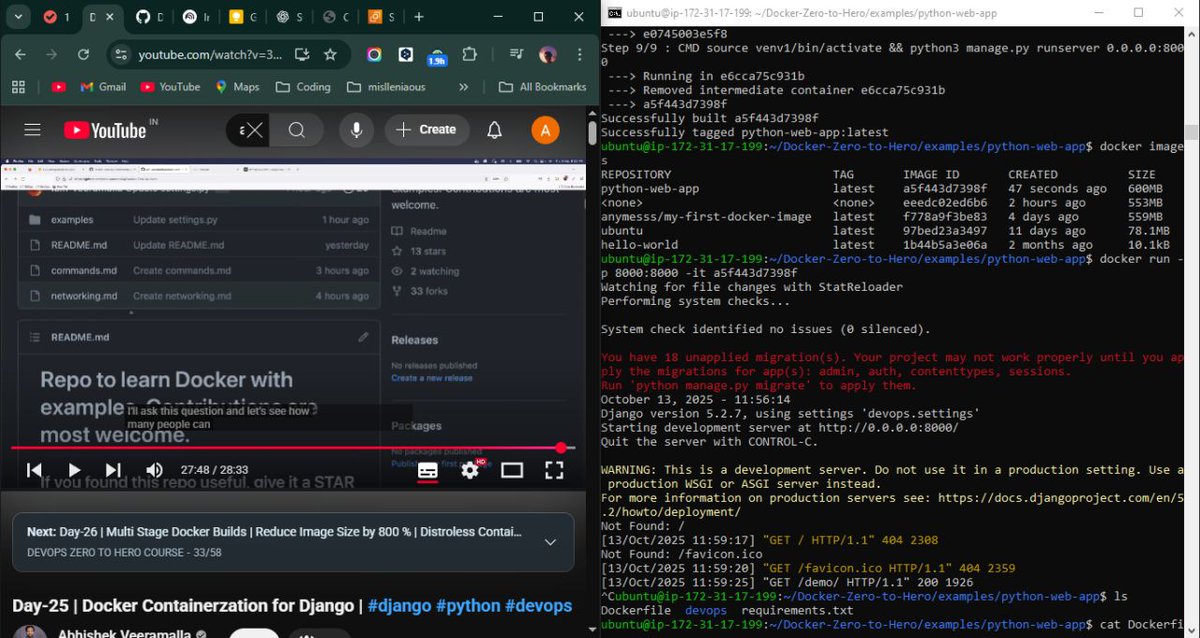Open the mislleniaous bookmarks folder

coord(385,87)
